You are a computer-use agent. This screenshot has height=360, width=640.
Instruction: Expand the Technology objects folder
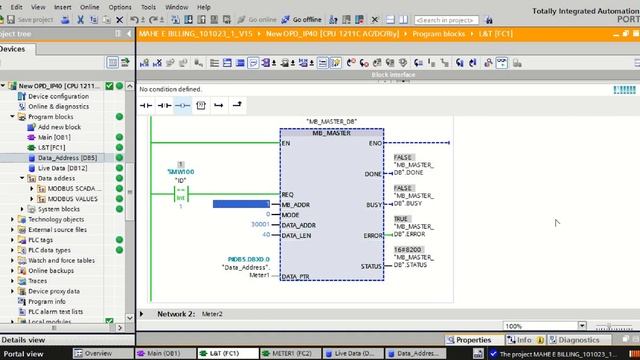[13, 219]
